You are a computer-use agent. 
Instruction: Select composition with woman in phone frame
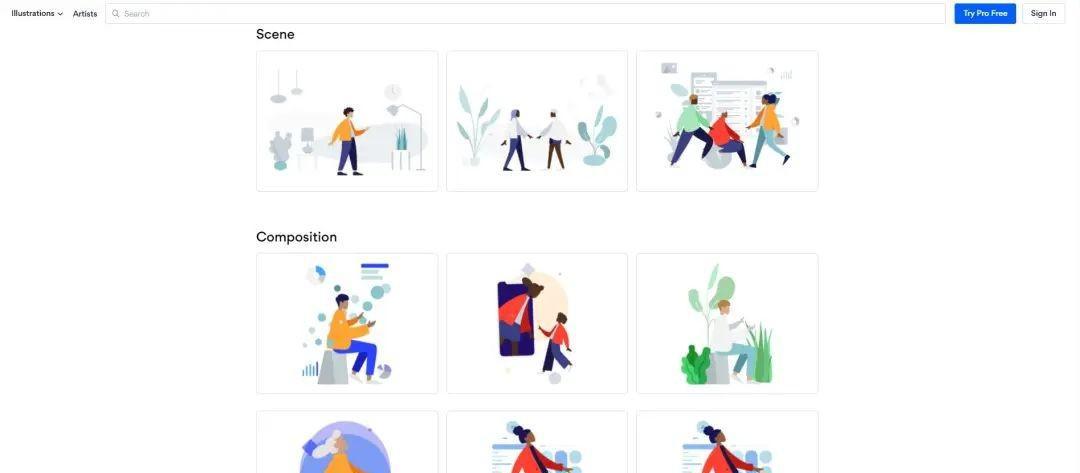pos(537,324)
